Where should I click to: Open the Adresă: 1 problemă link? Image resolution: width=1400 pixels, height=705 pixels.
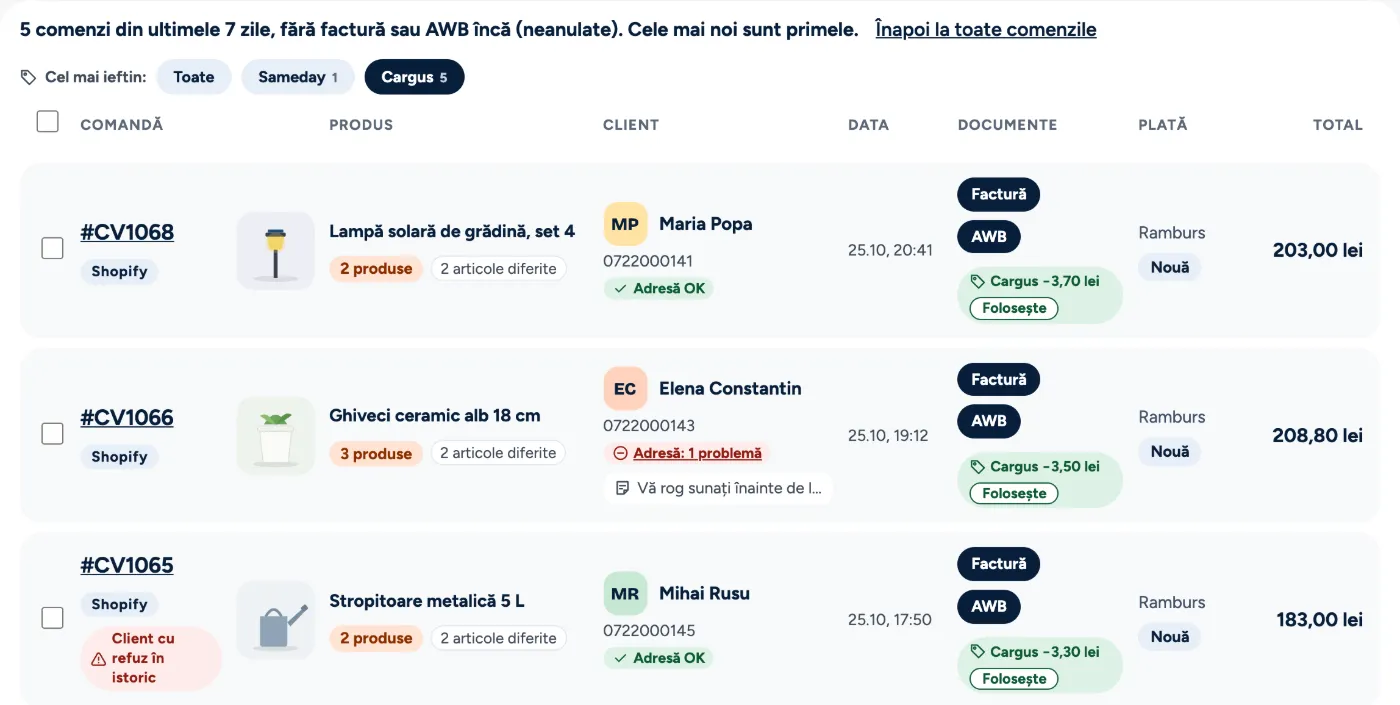tap(697, 453)
